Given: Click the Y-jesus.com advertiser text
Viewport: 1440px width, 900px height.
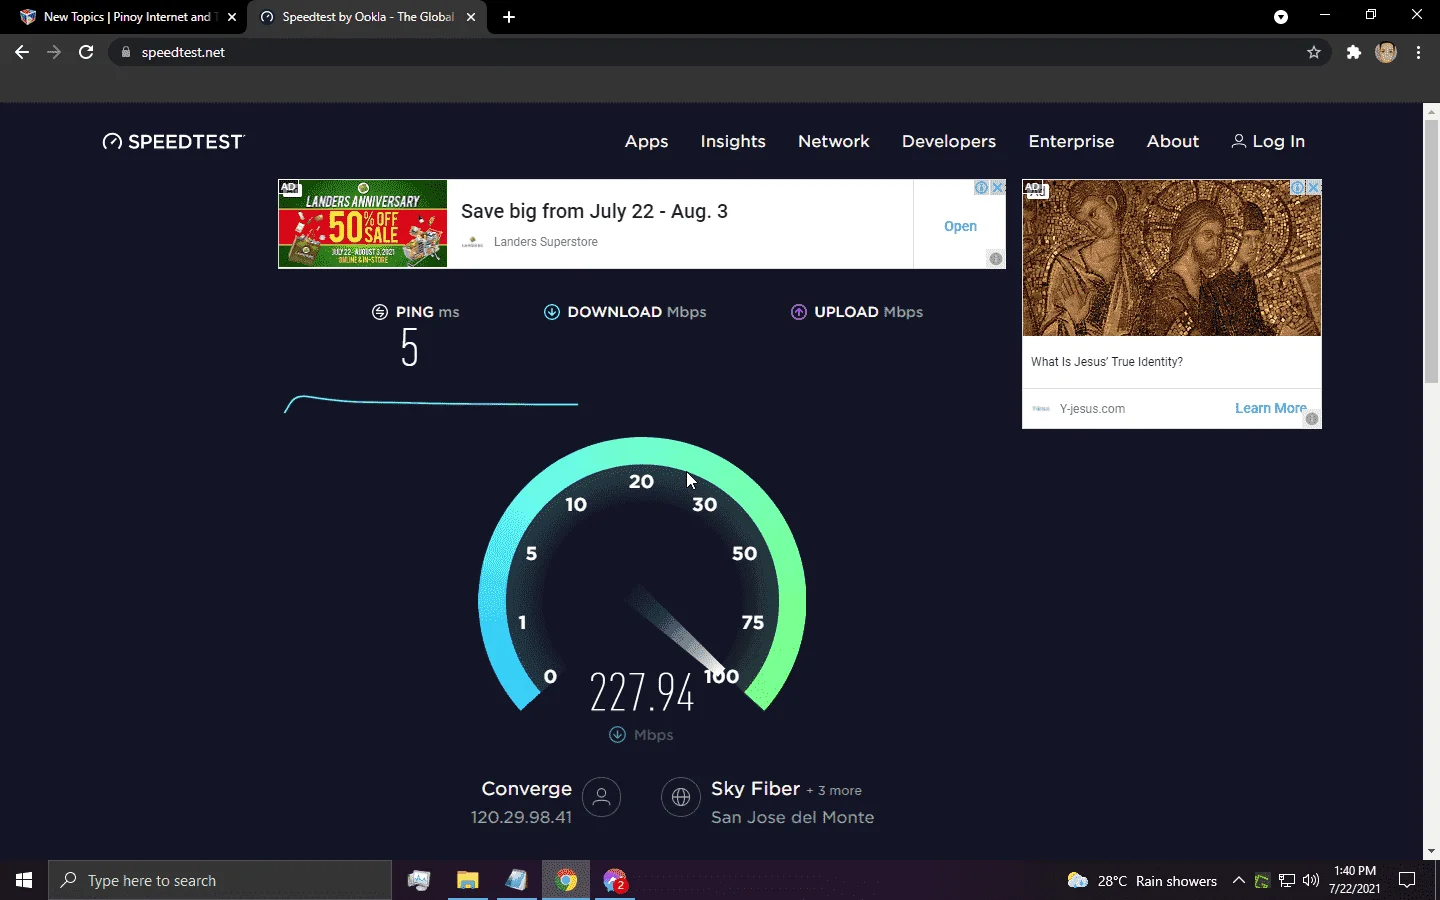Looking at the screenshot, I should (x=1092, y=409).
